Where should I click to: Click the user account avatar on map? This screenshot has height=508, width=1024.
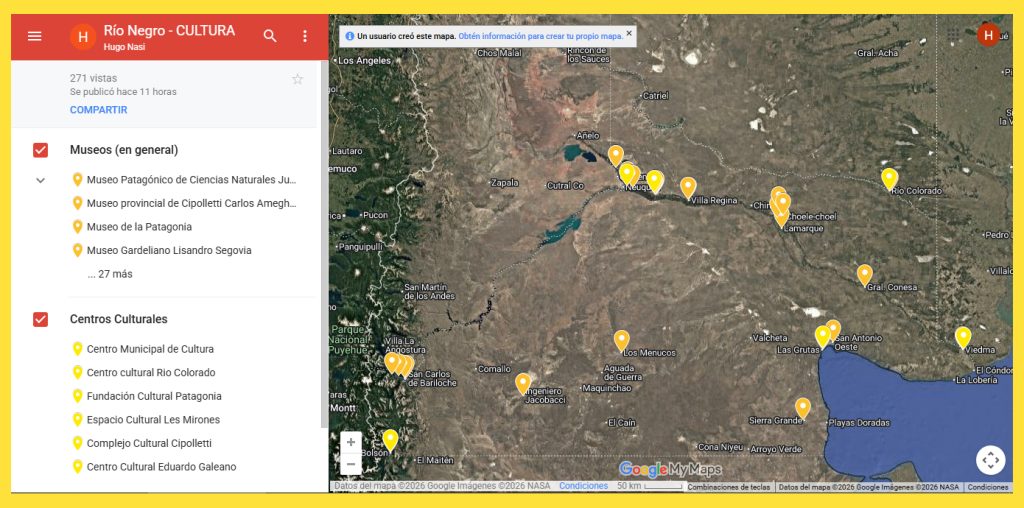[988, 36]
